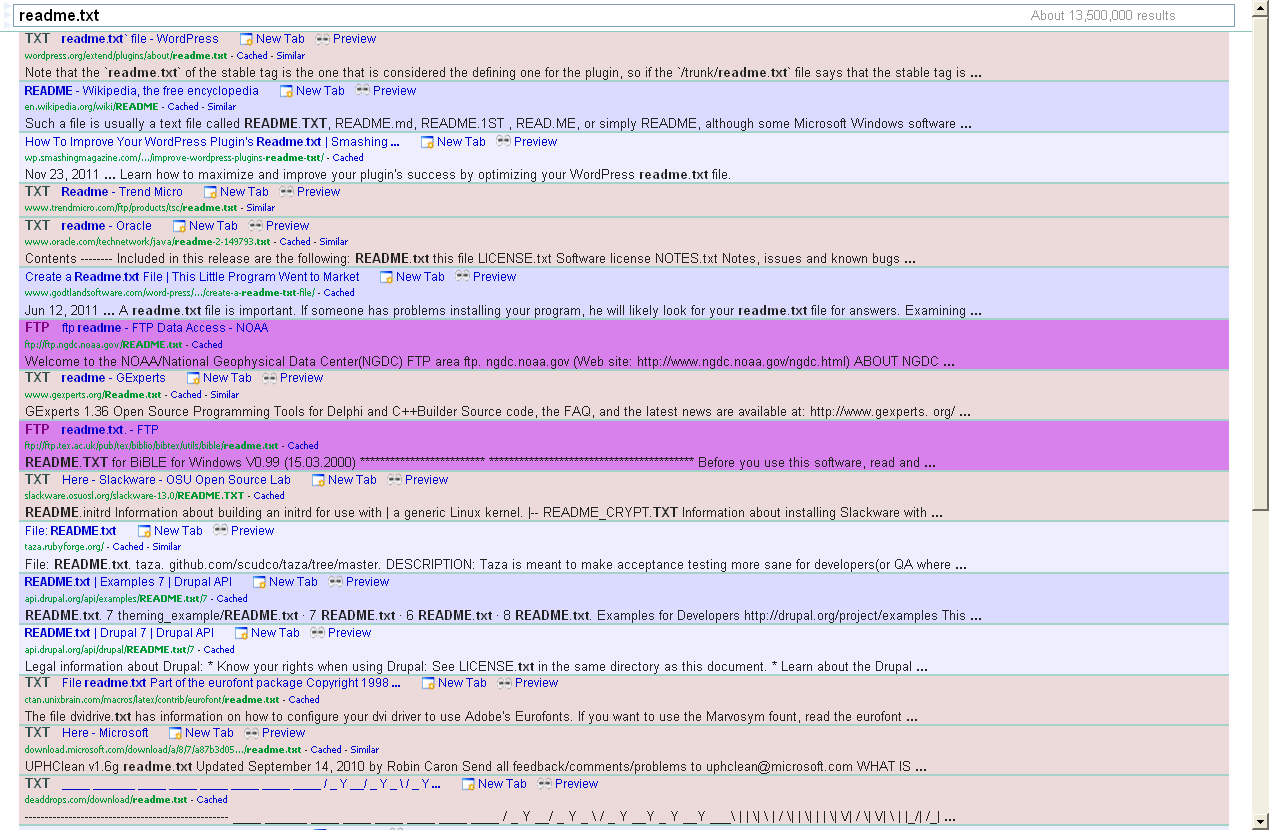
Task: Open ftp readme NOAA FTP Data Access link
Action: click(x=164, y=328)
